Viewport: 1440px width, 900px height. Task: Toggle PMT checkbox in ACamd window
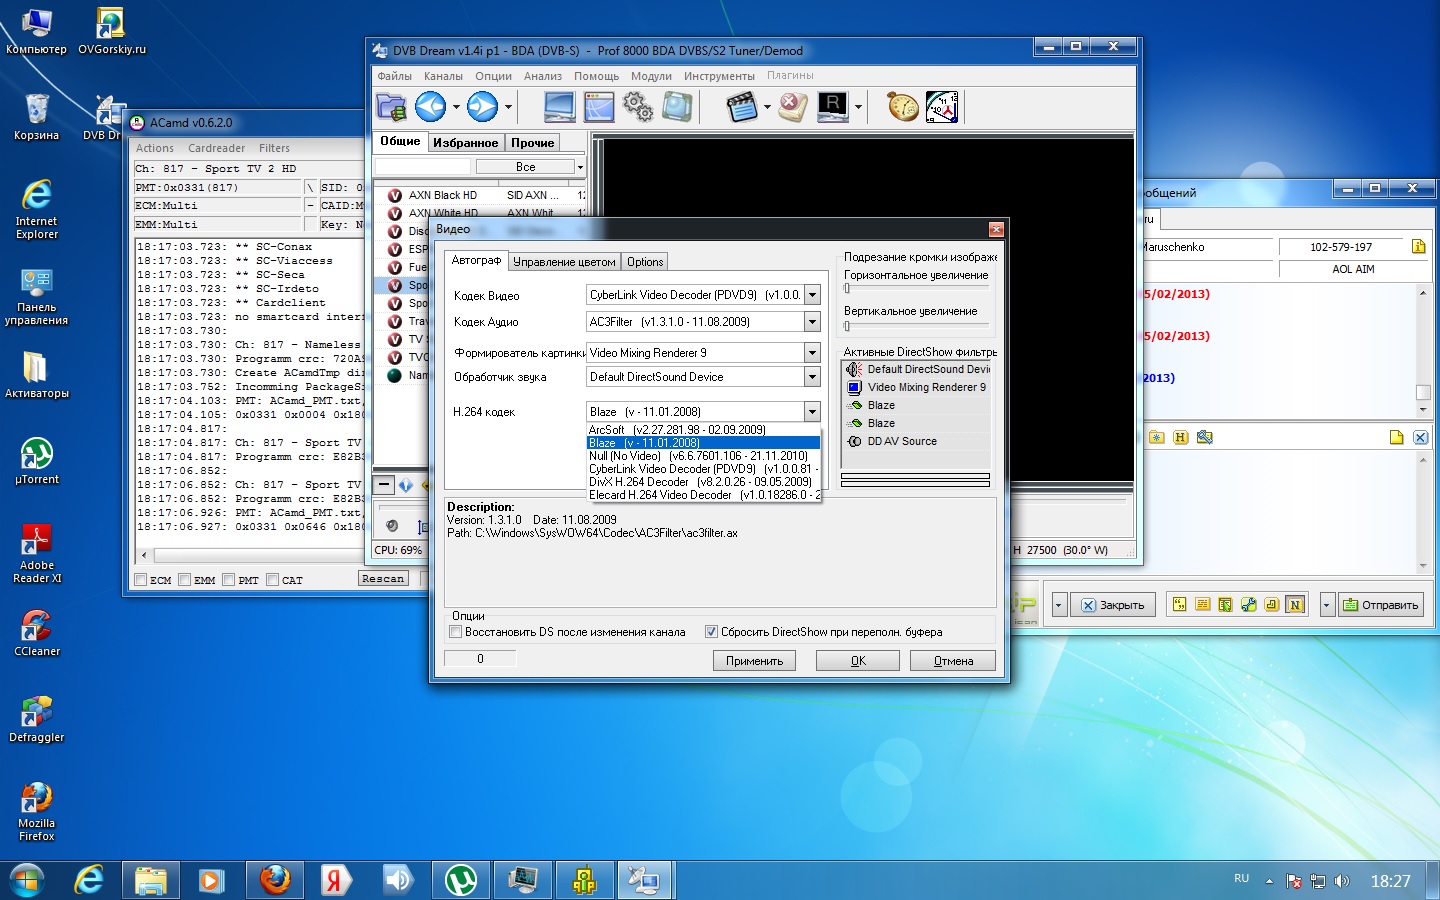[229, 580]
